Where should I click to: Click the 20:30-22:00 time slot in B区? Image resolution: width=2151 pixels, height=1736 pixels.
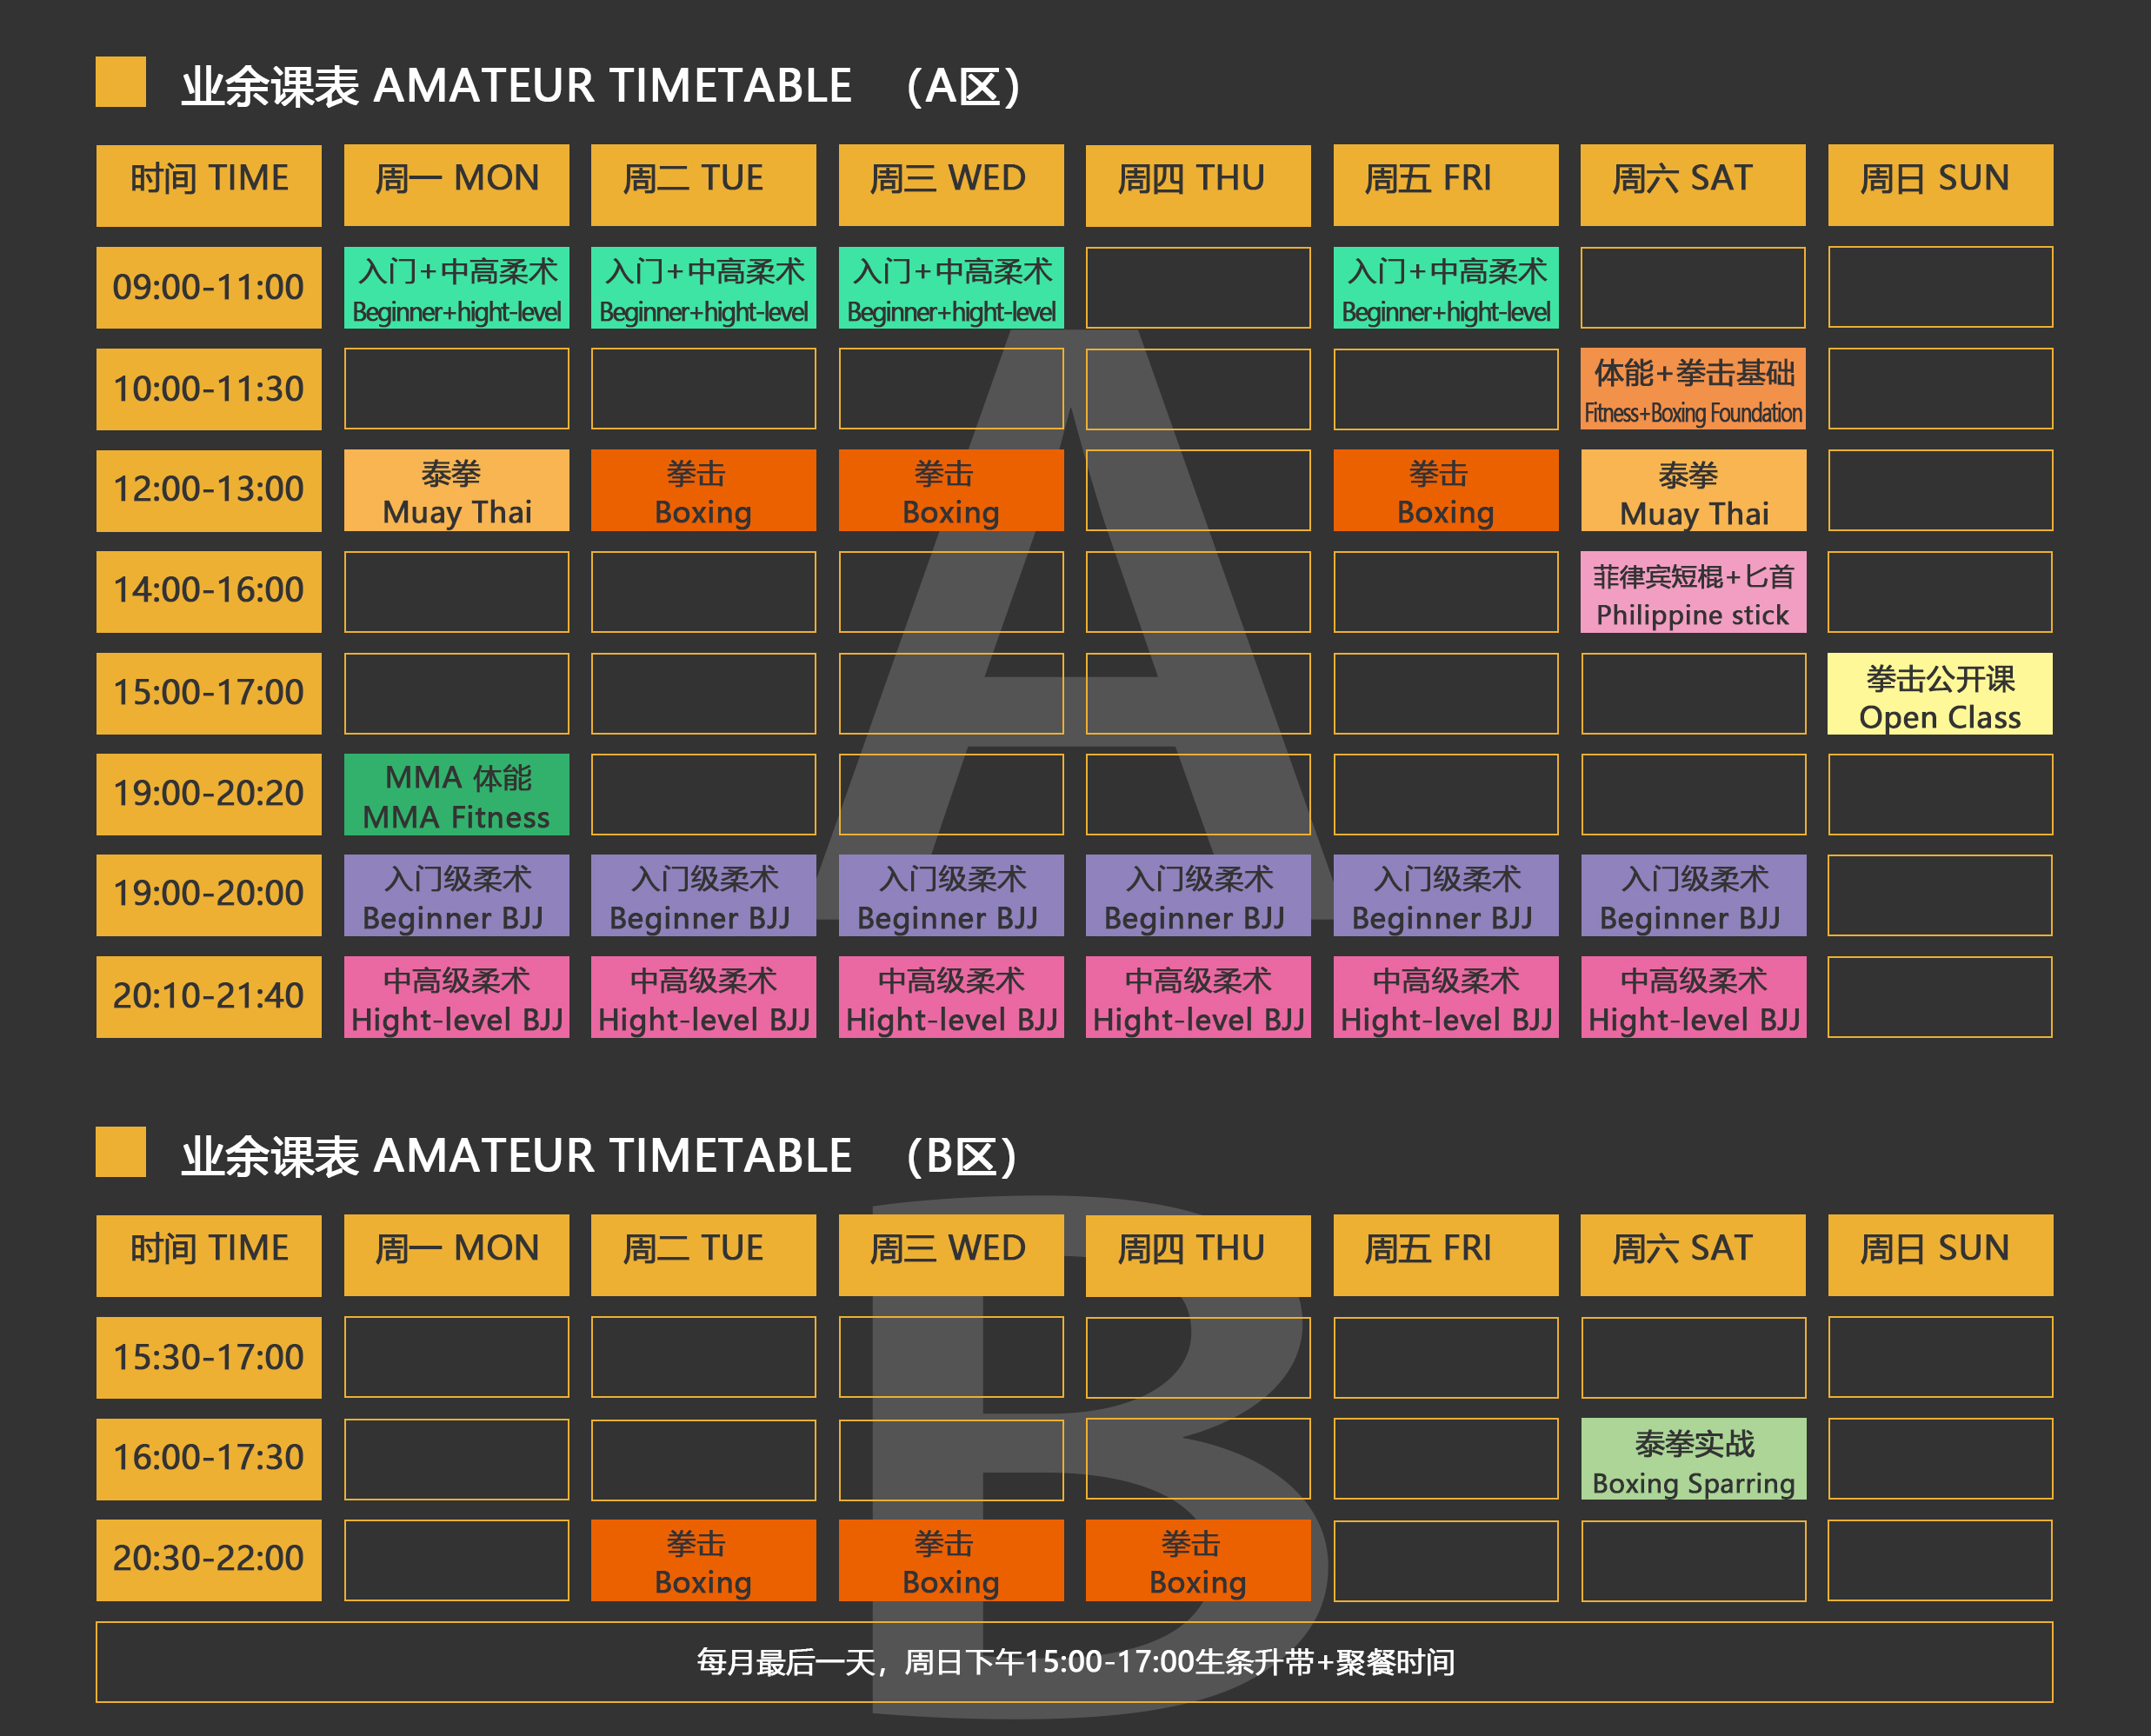[x=209, y=1560]
